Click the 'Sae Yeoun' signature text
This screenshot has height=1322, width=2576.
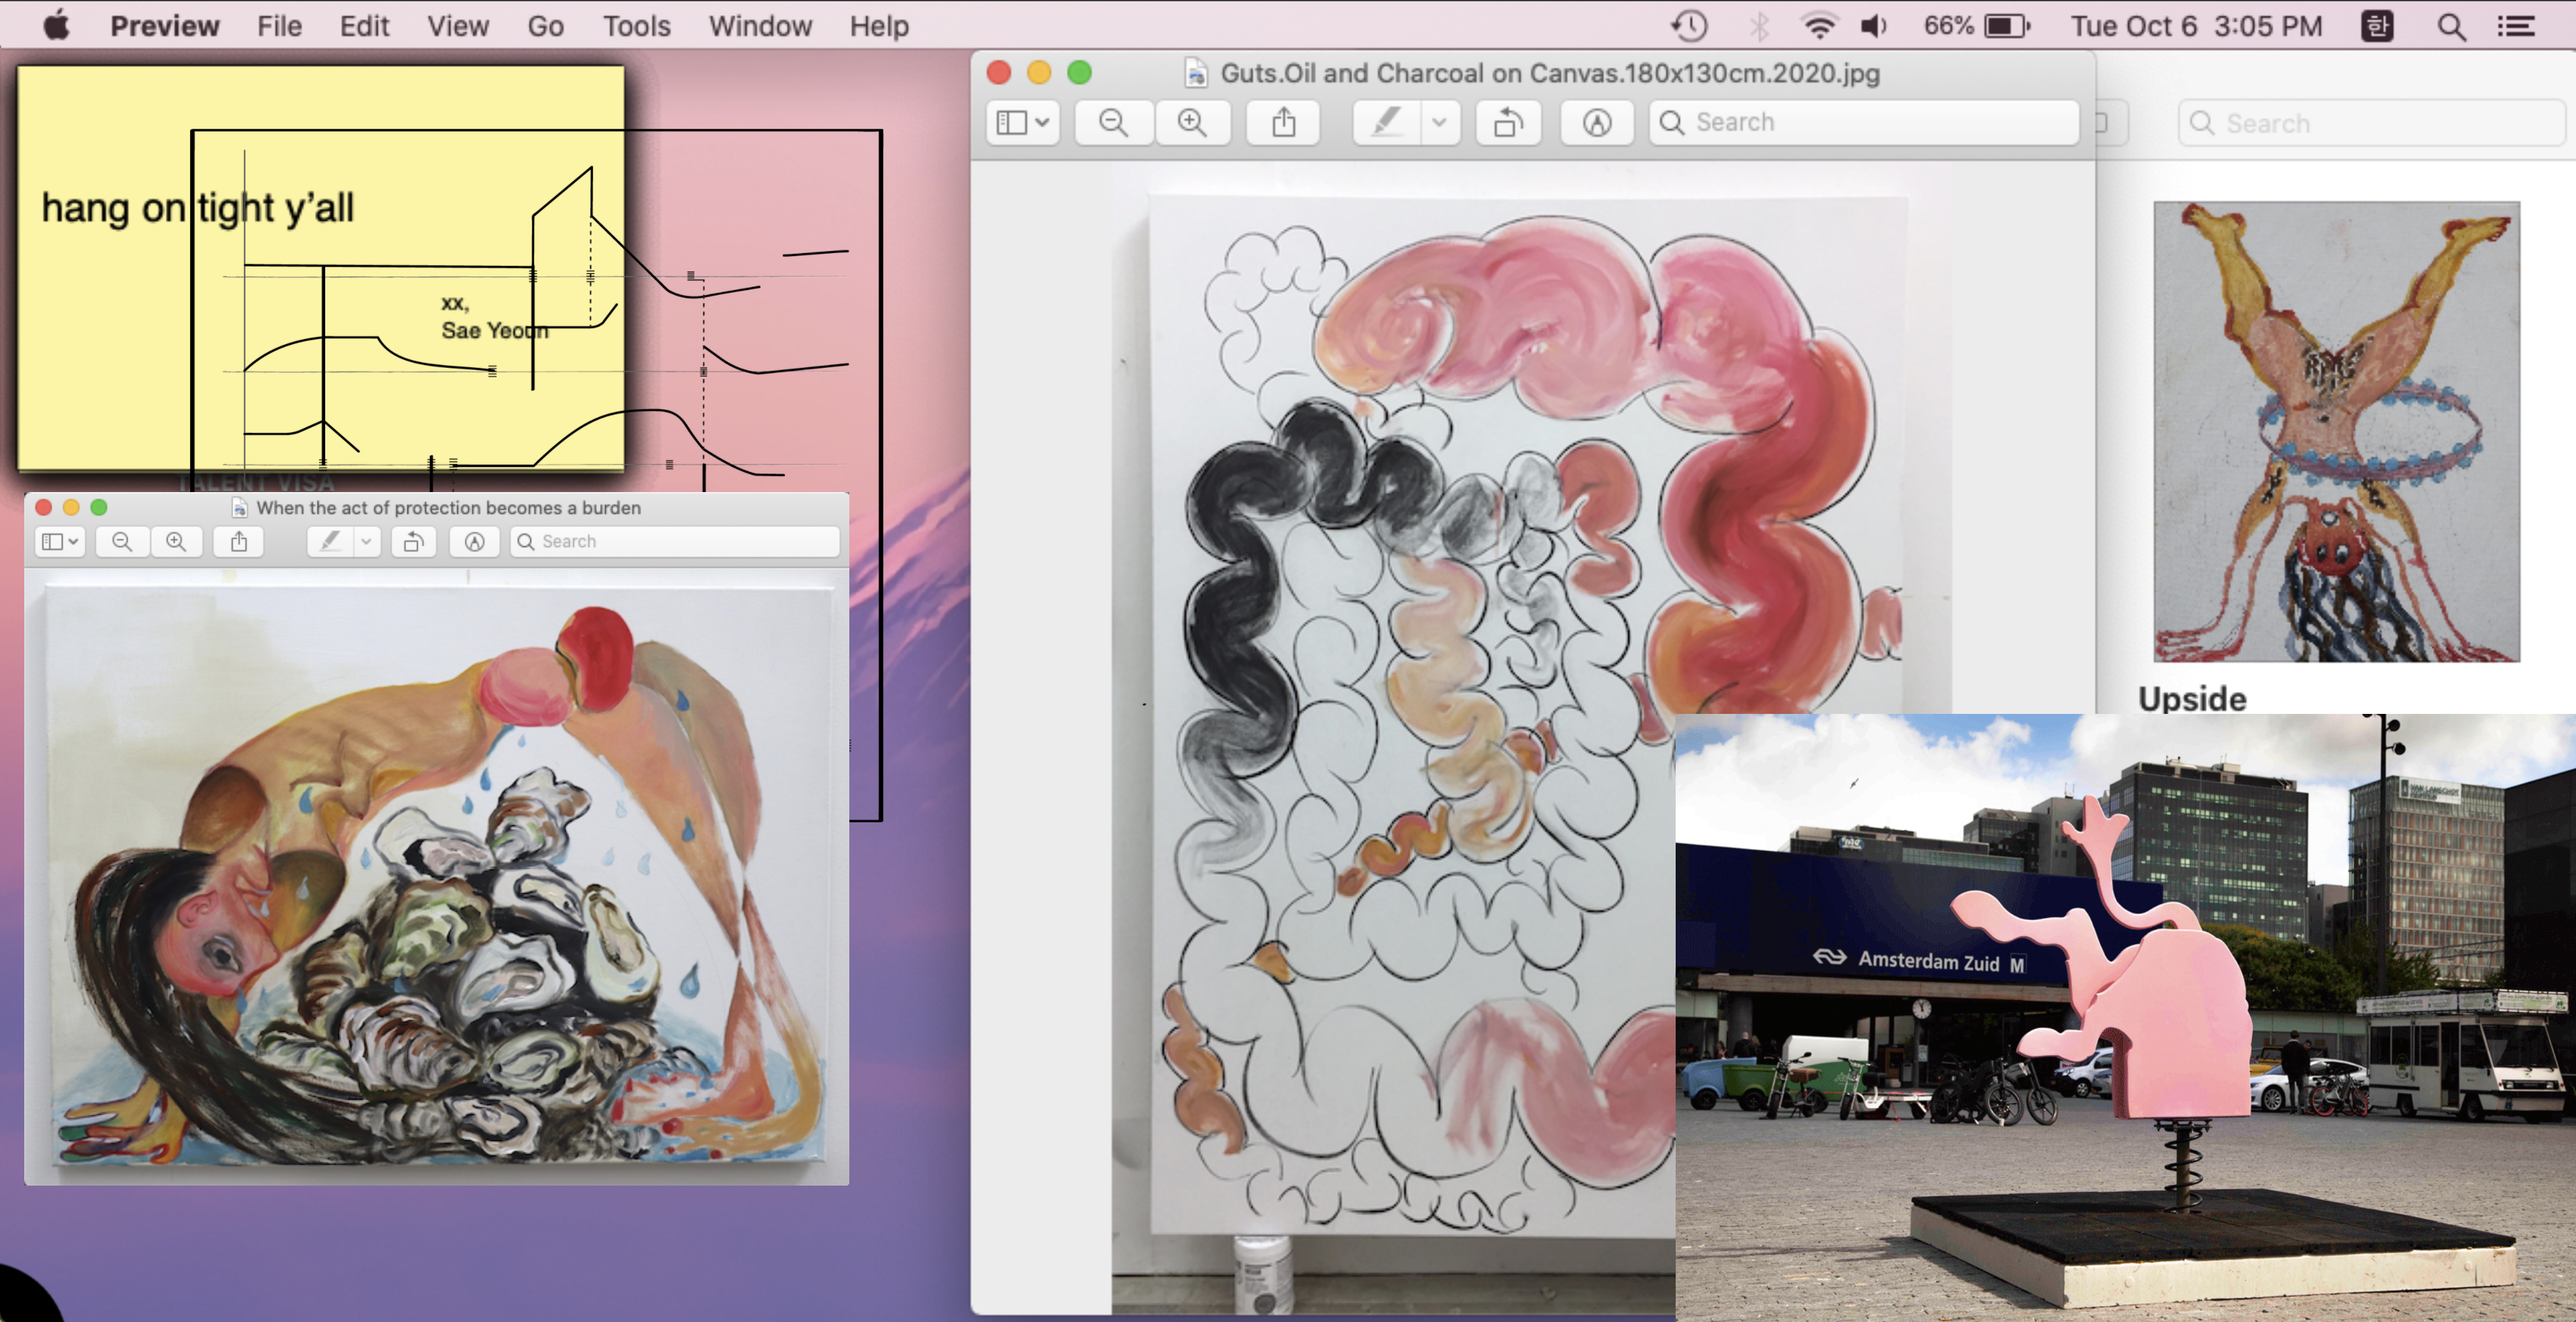coord(494,330)
